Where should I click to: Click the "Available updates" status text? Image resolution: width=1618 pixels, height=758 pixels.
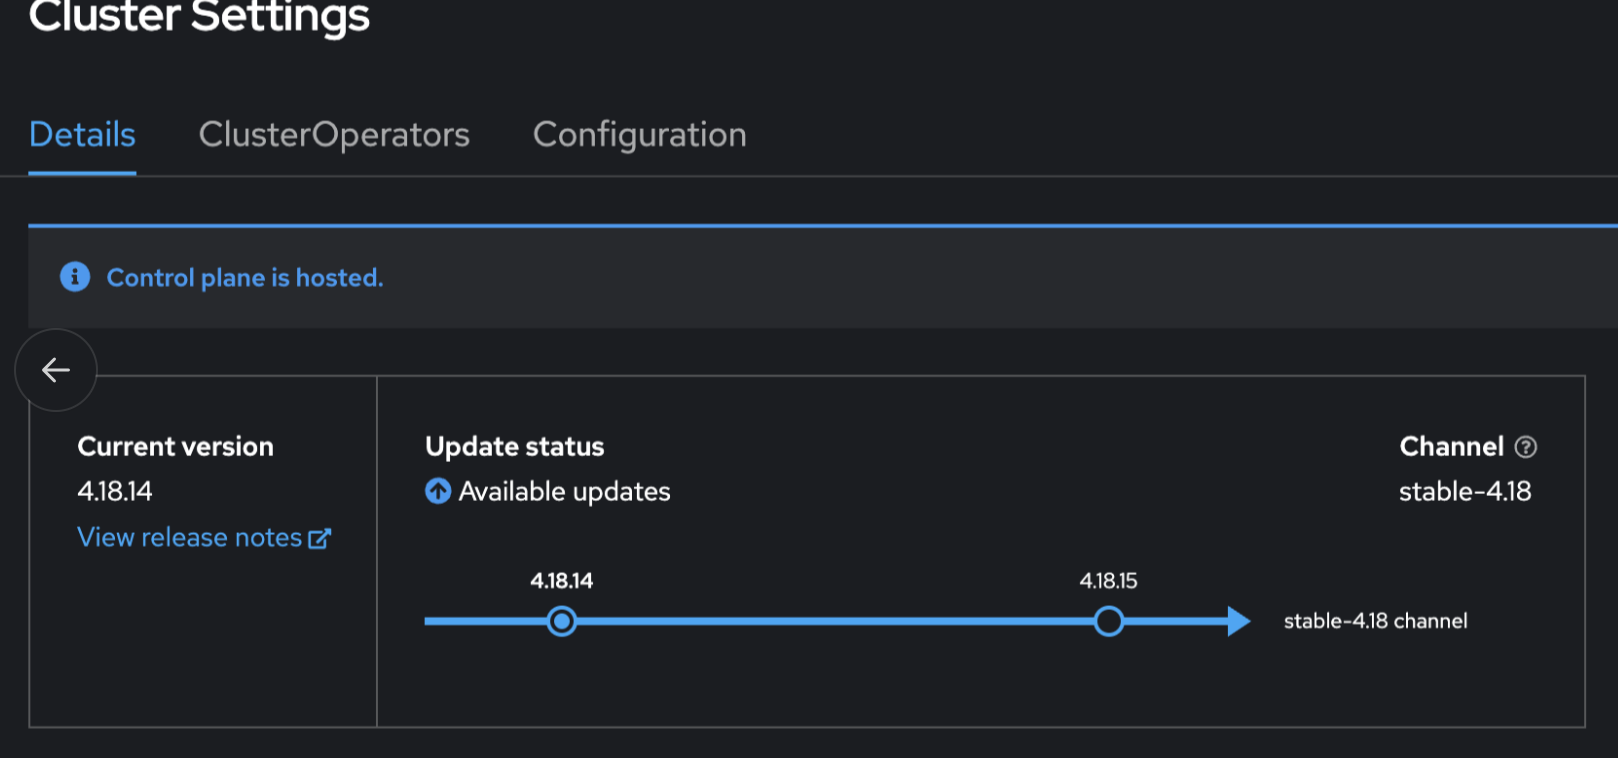pos(564,492)
